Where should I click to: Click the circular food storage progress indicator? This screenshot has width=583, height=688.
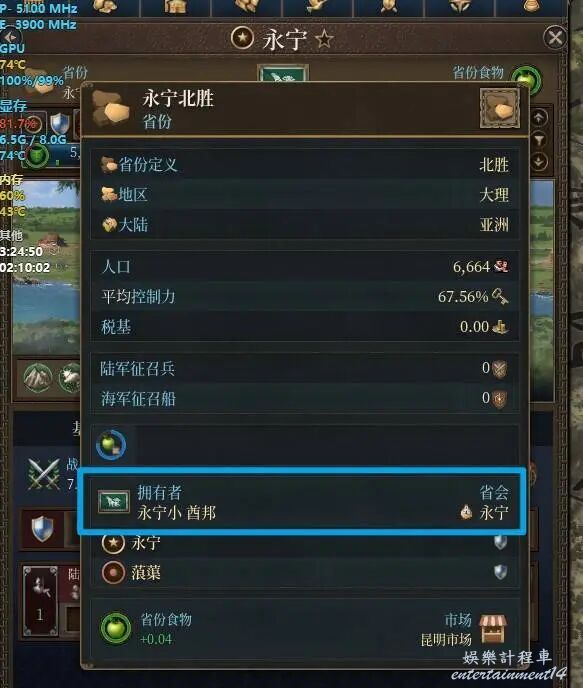point(111,445)
